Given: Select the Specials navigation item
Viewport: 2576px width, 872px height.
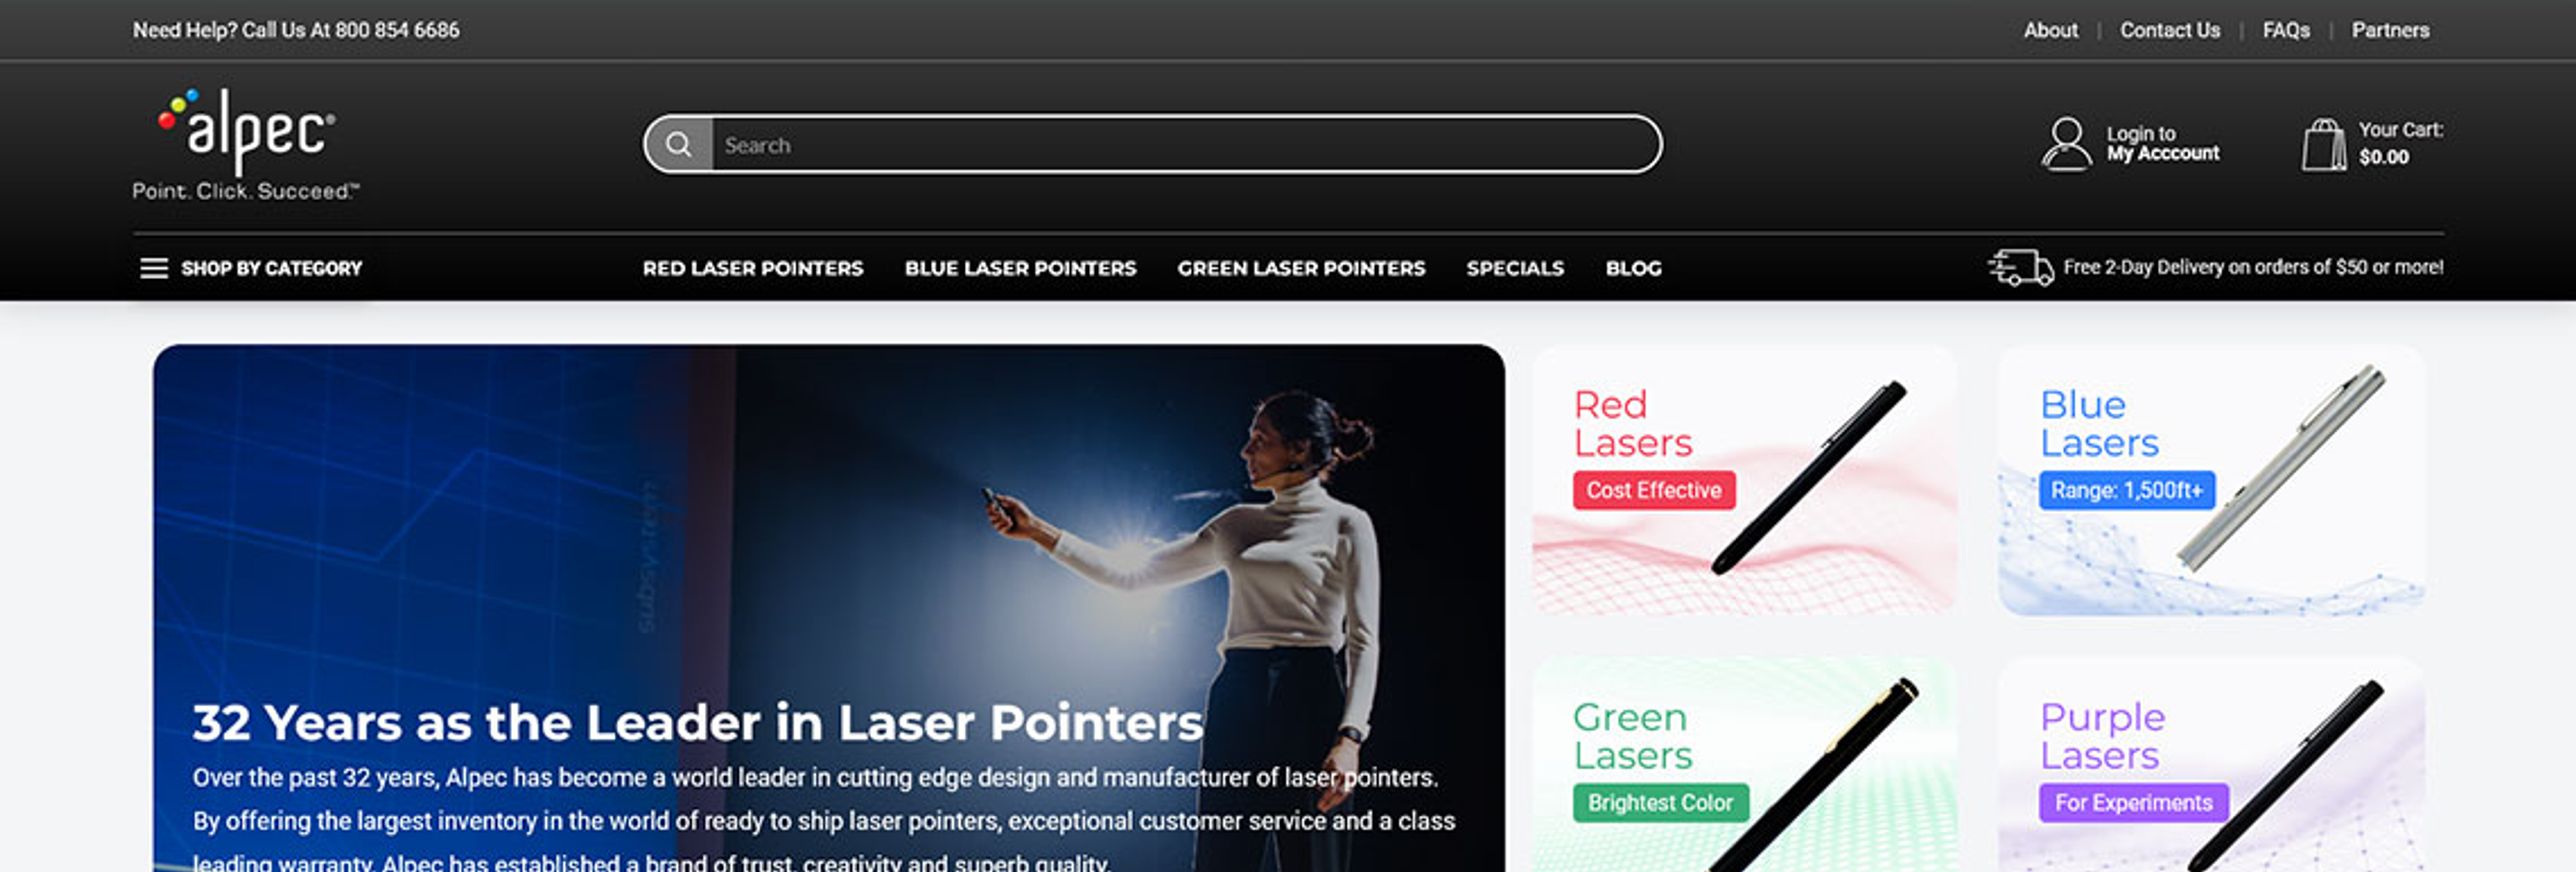Looking at the screenshot, I should coord(1515,268).
